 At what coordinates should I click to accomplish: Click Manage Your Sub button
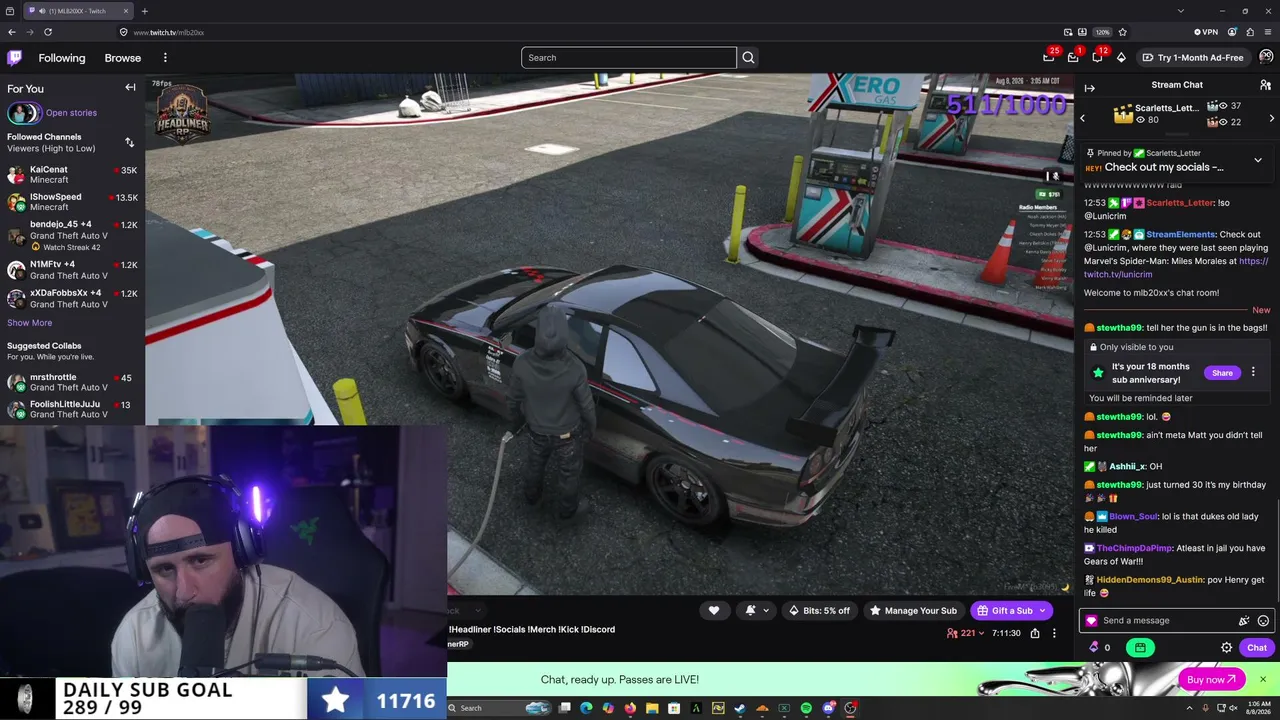[x=913, y=611]
